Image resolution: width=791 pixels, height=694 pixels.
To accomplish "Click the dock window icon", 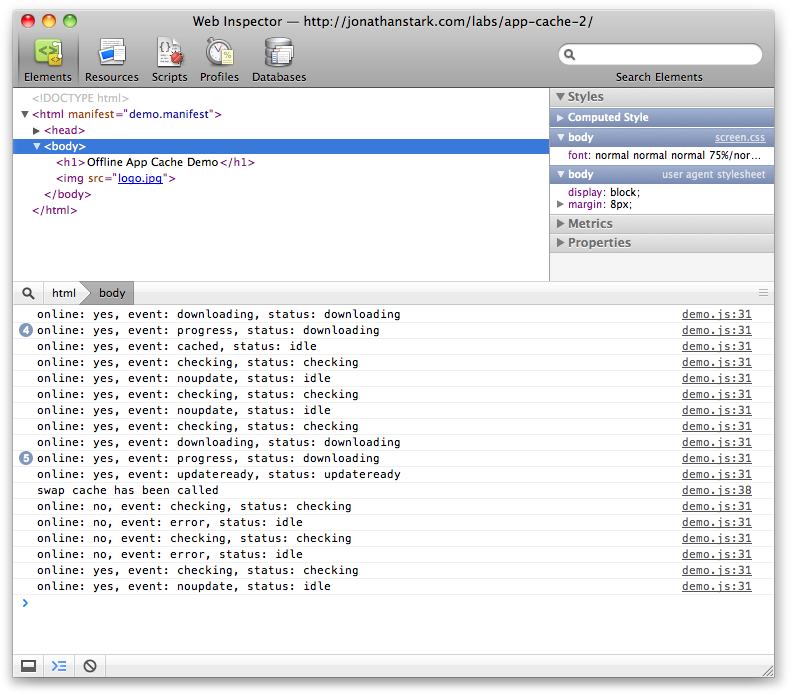I will point(29,666).
